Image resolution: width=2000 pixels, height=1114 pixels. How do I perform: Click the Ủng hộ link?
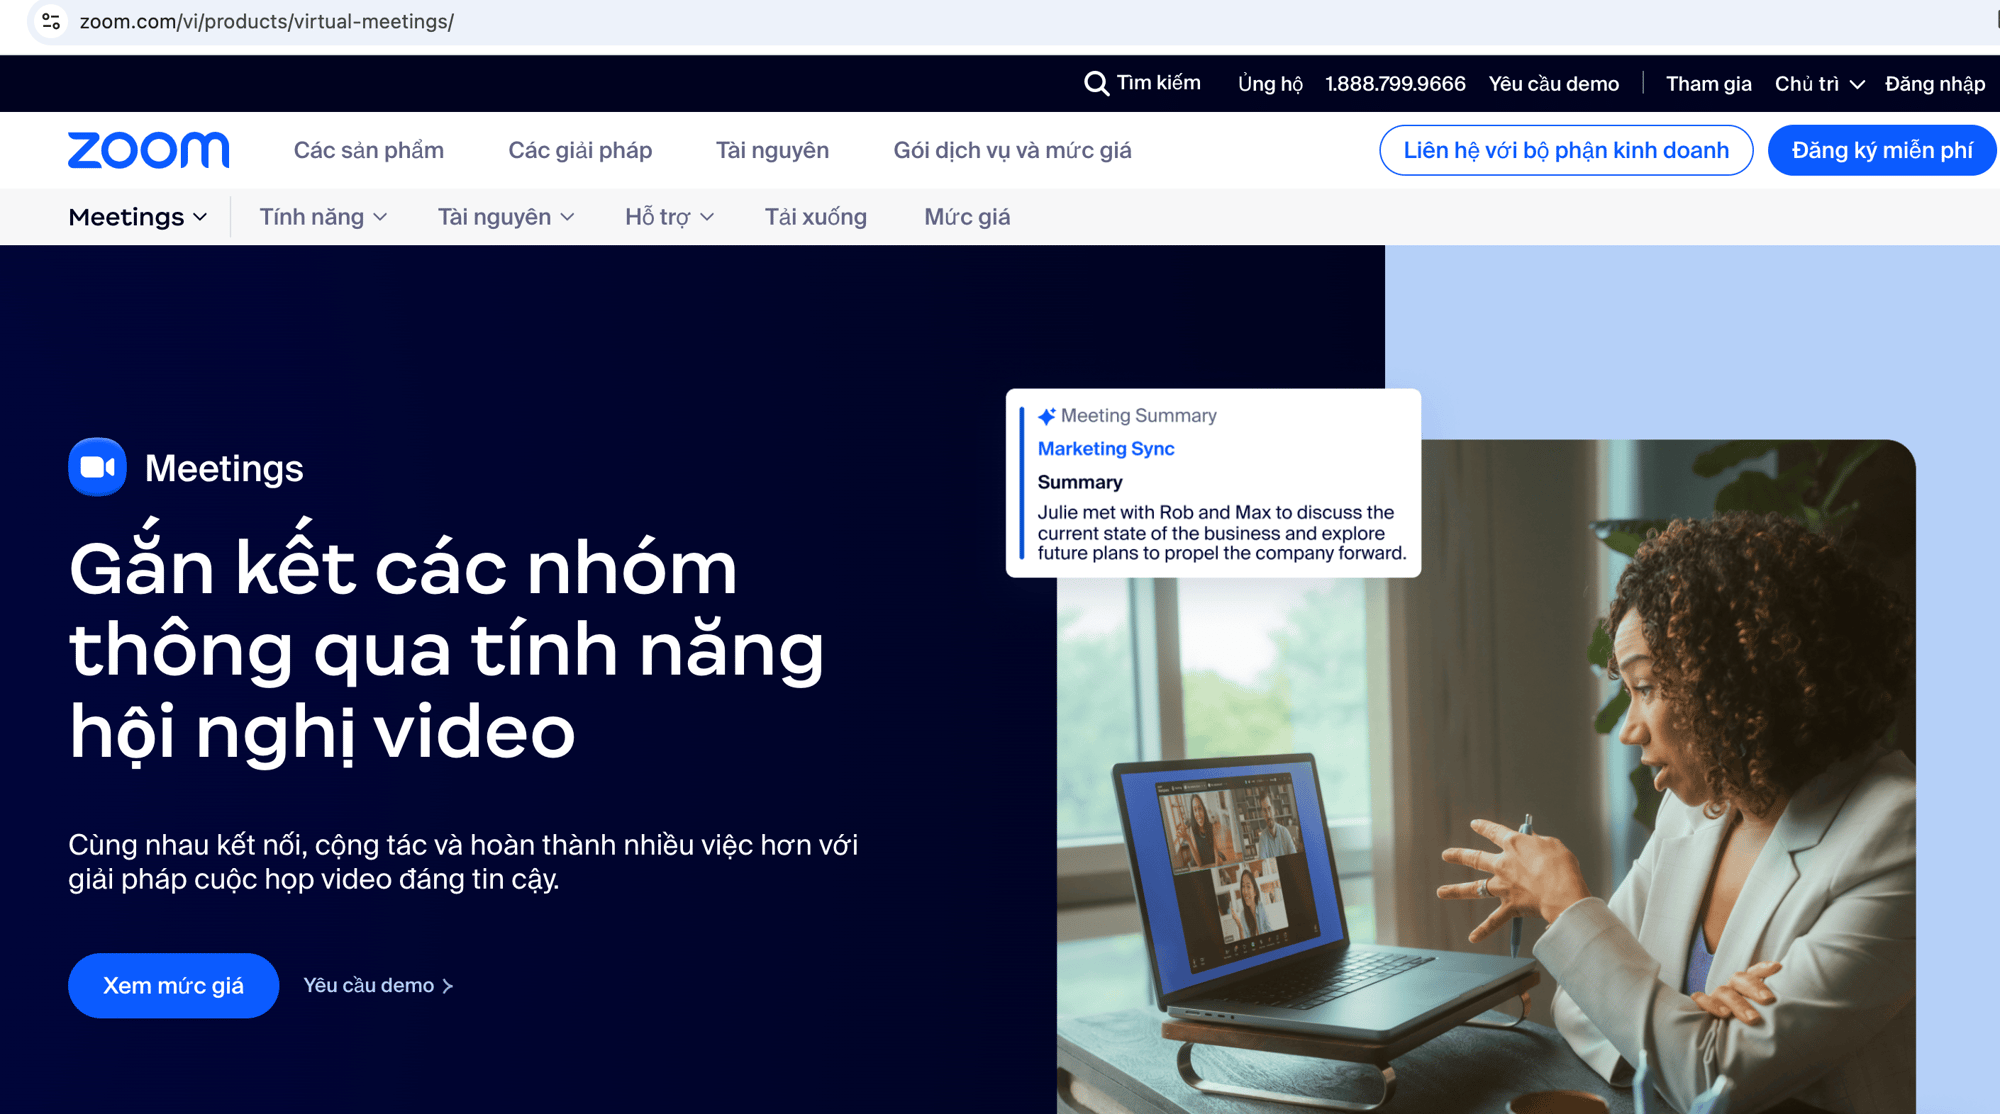click(x=1270, y=84)
